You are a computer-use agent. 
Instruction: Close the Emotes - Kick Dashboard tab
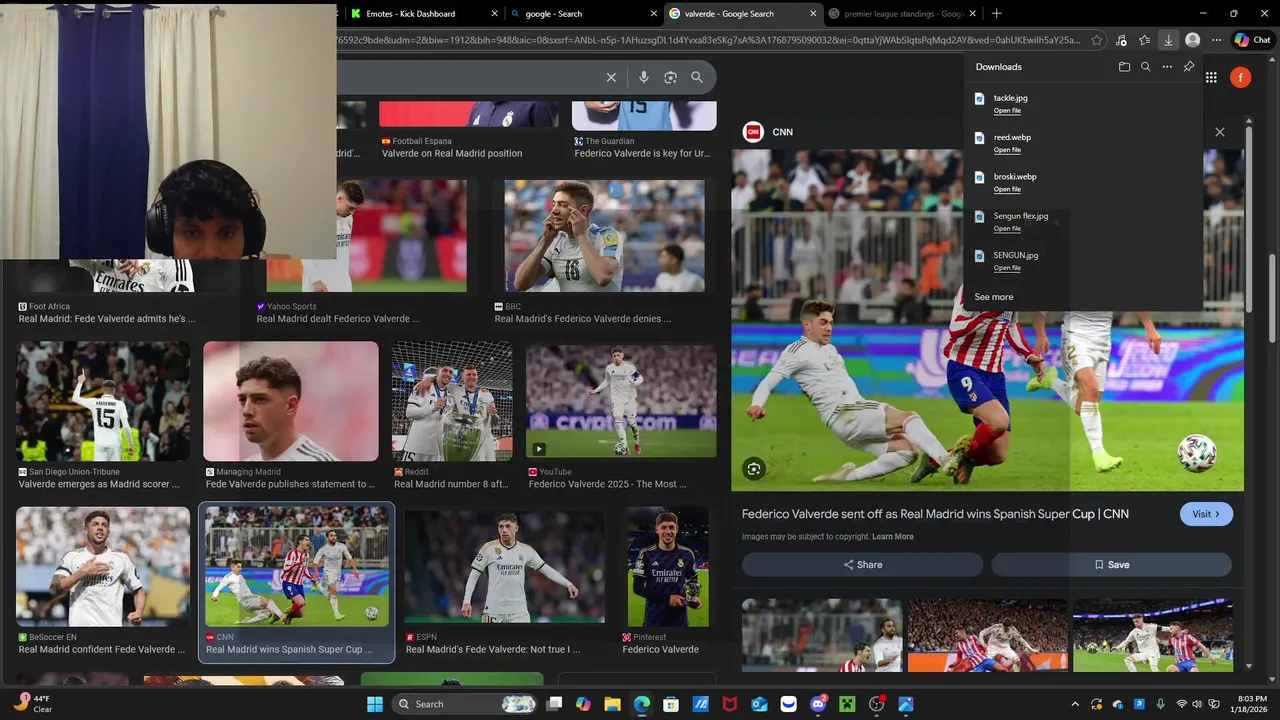(x=494, y=14)
